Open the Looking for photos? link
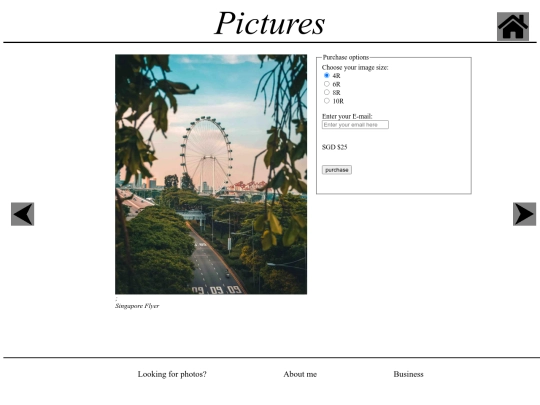 (172, 374)
